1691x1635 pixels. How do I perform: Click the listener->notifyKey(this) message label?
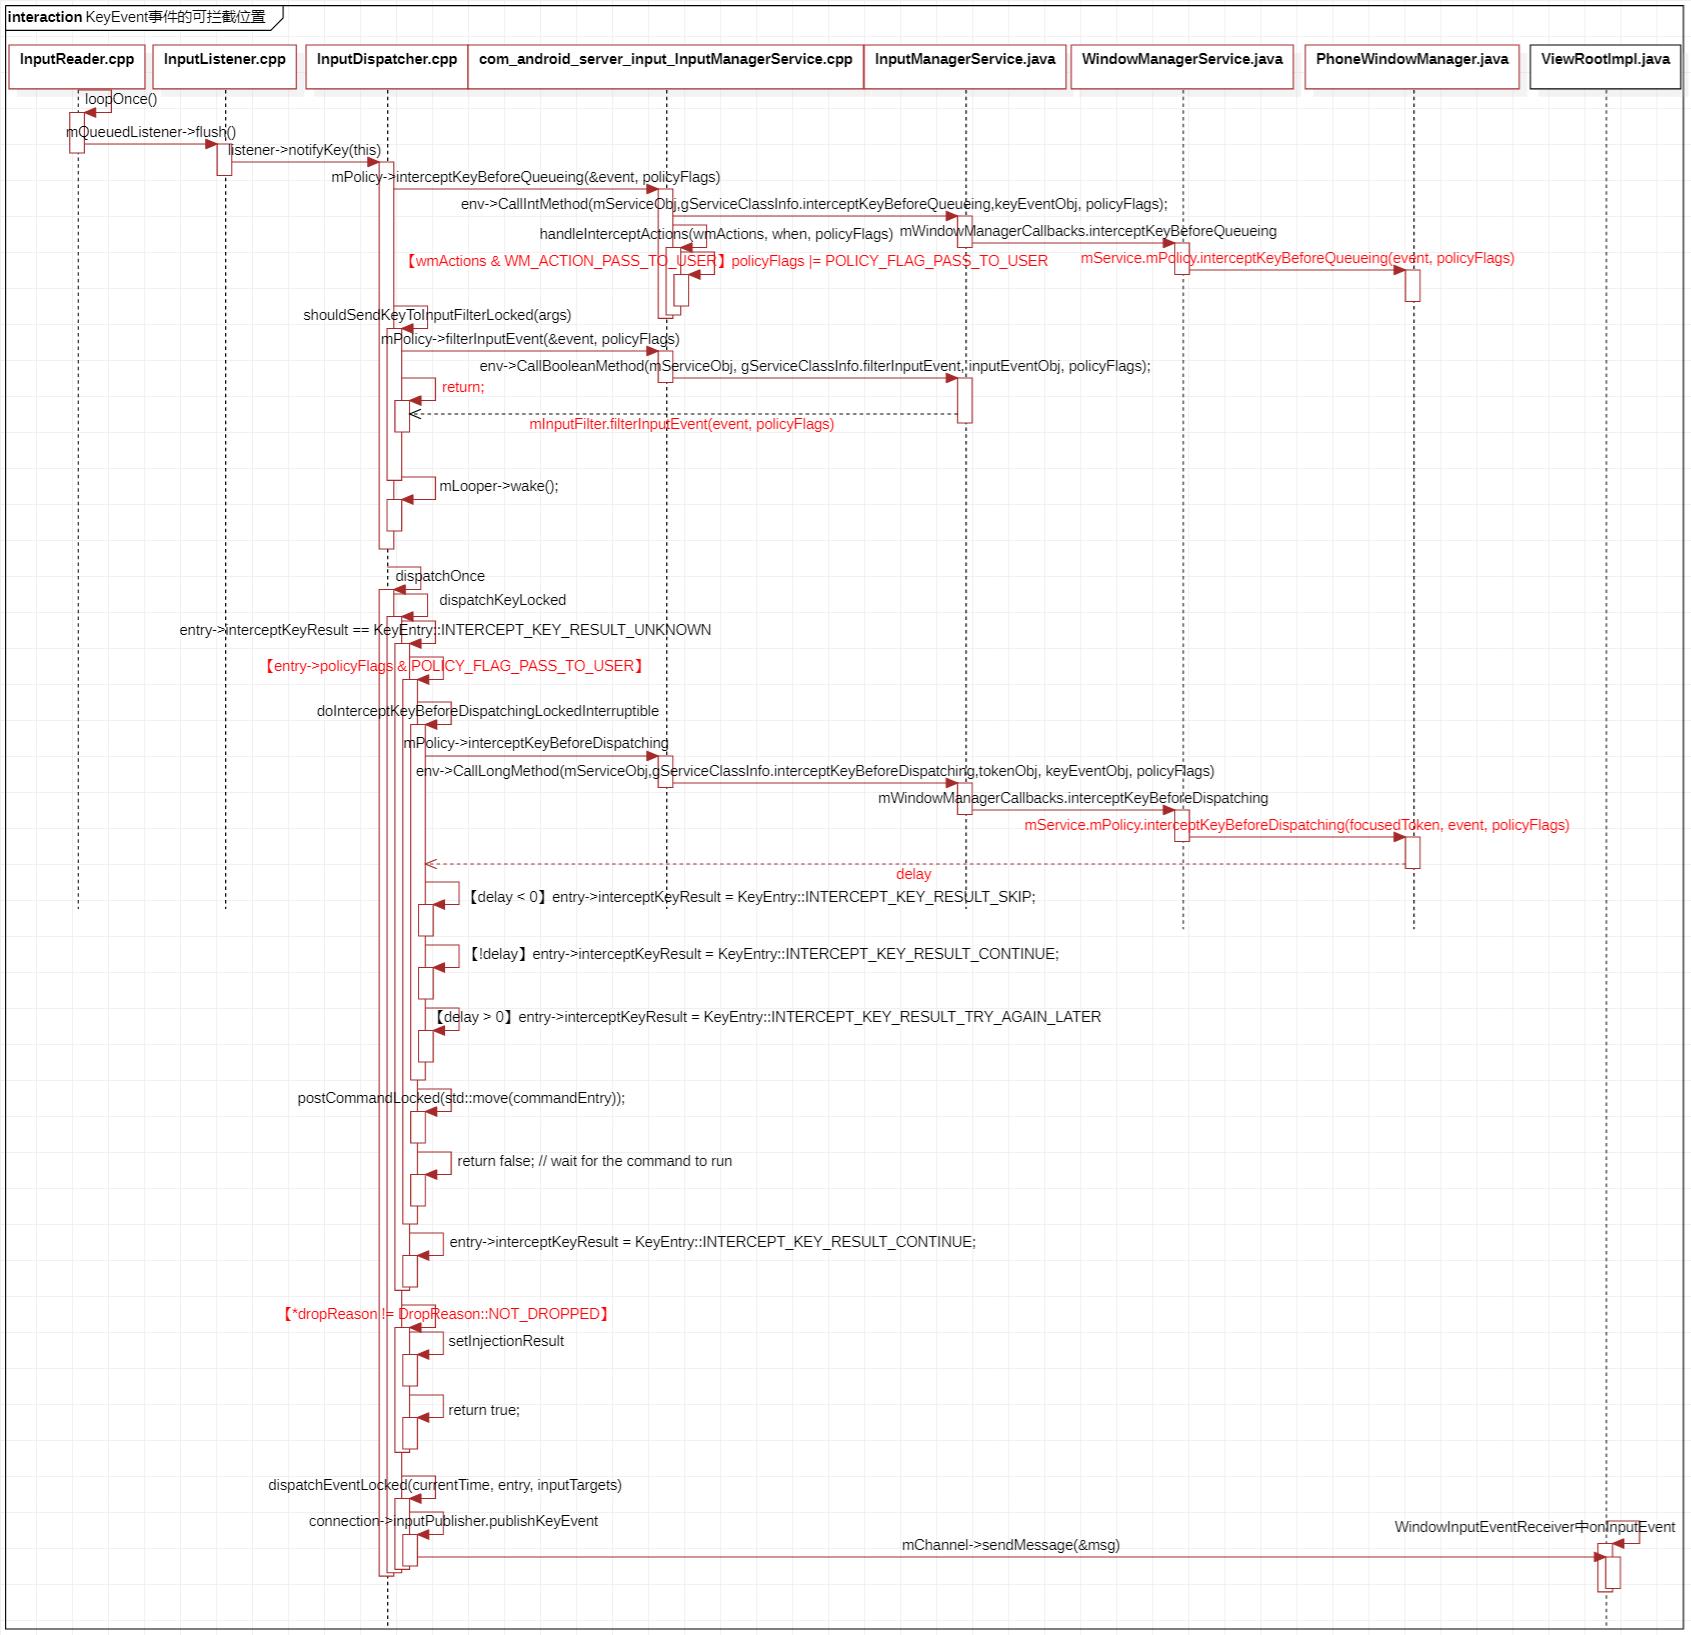304,150
